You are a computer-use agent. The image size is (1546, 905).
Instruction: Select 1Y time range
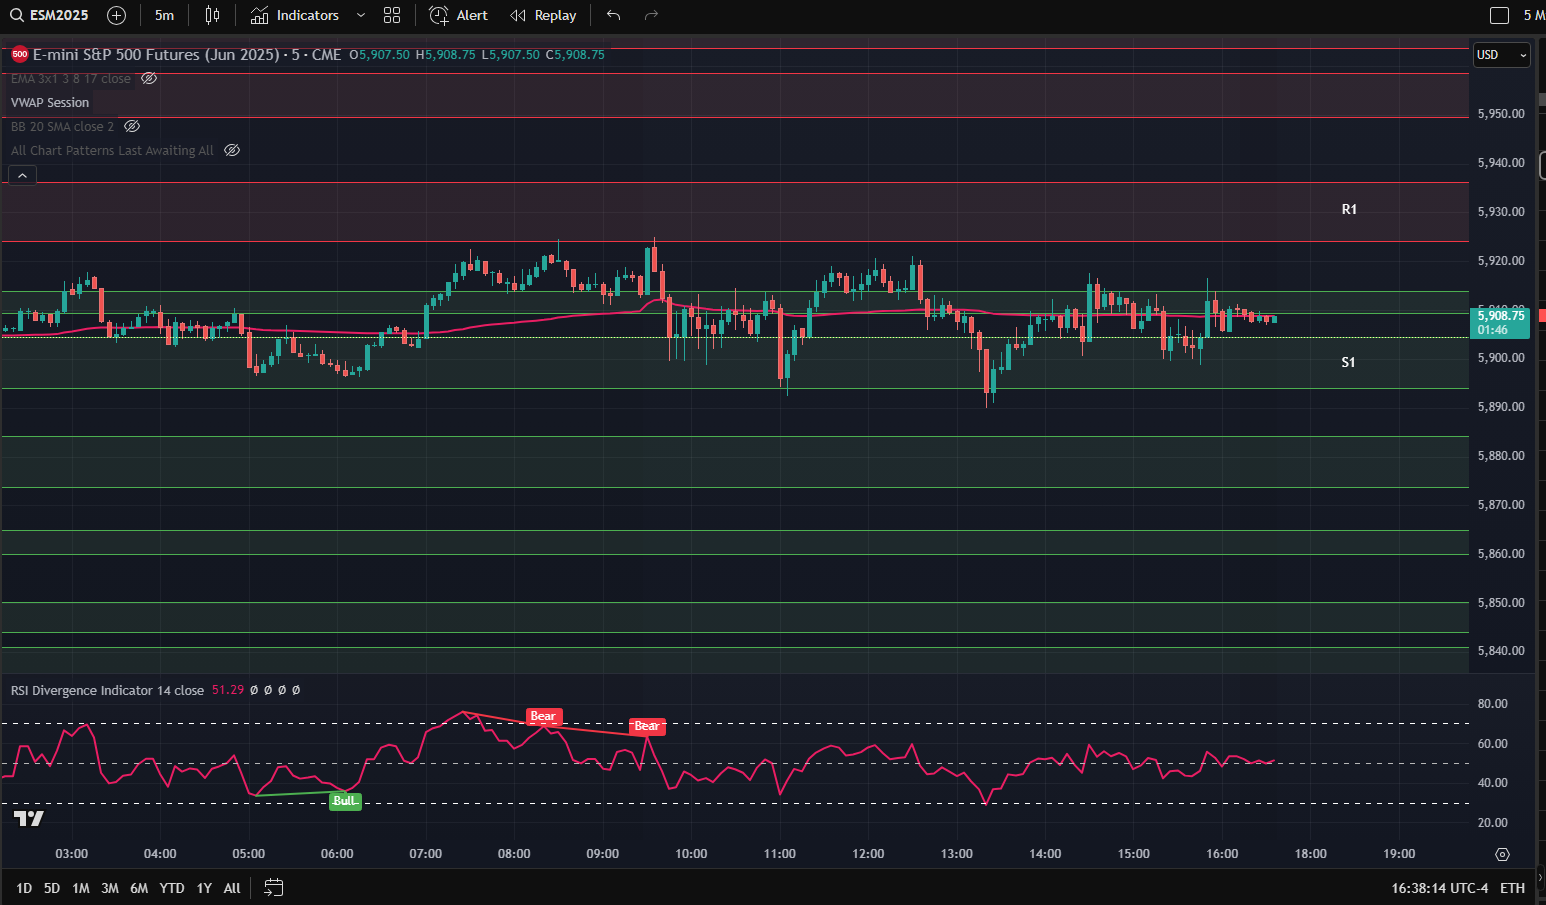[x=204, y=888]
